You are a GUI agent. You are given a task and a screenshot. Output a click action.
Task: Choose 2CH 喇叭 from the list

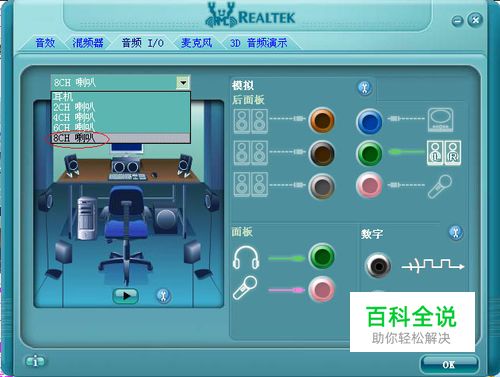pos(121,107)
